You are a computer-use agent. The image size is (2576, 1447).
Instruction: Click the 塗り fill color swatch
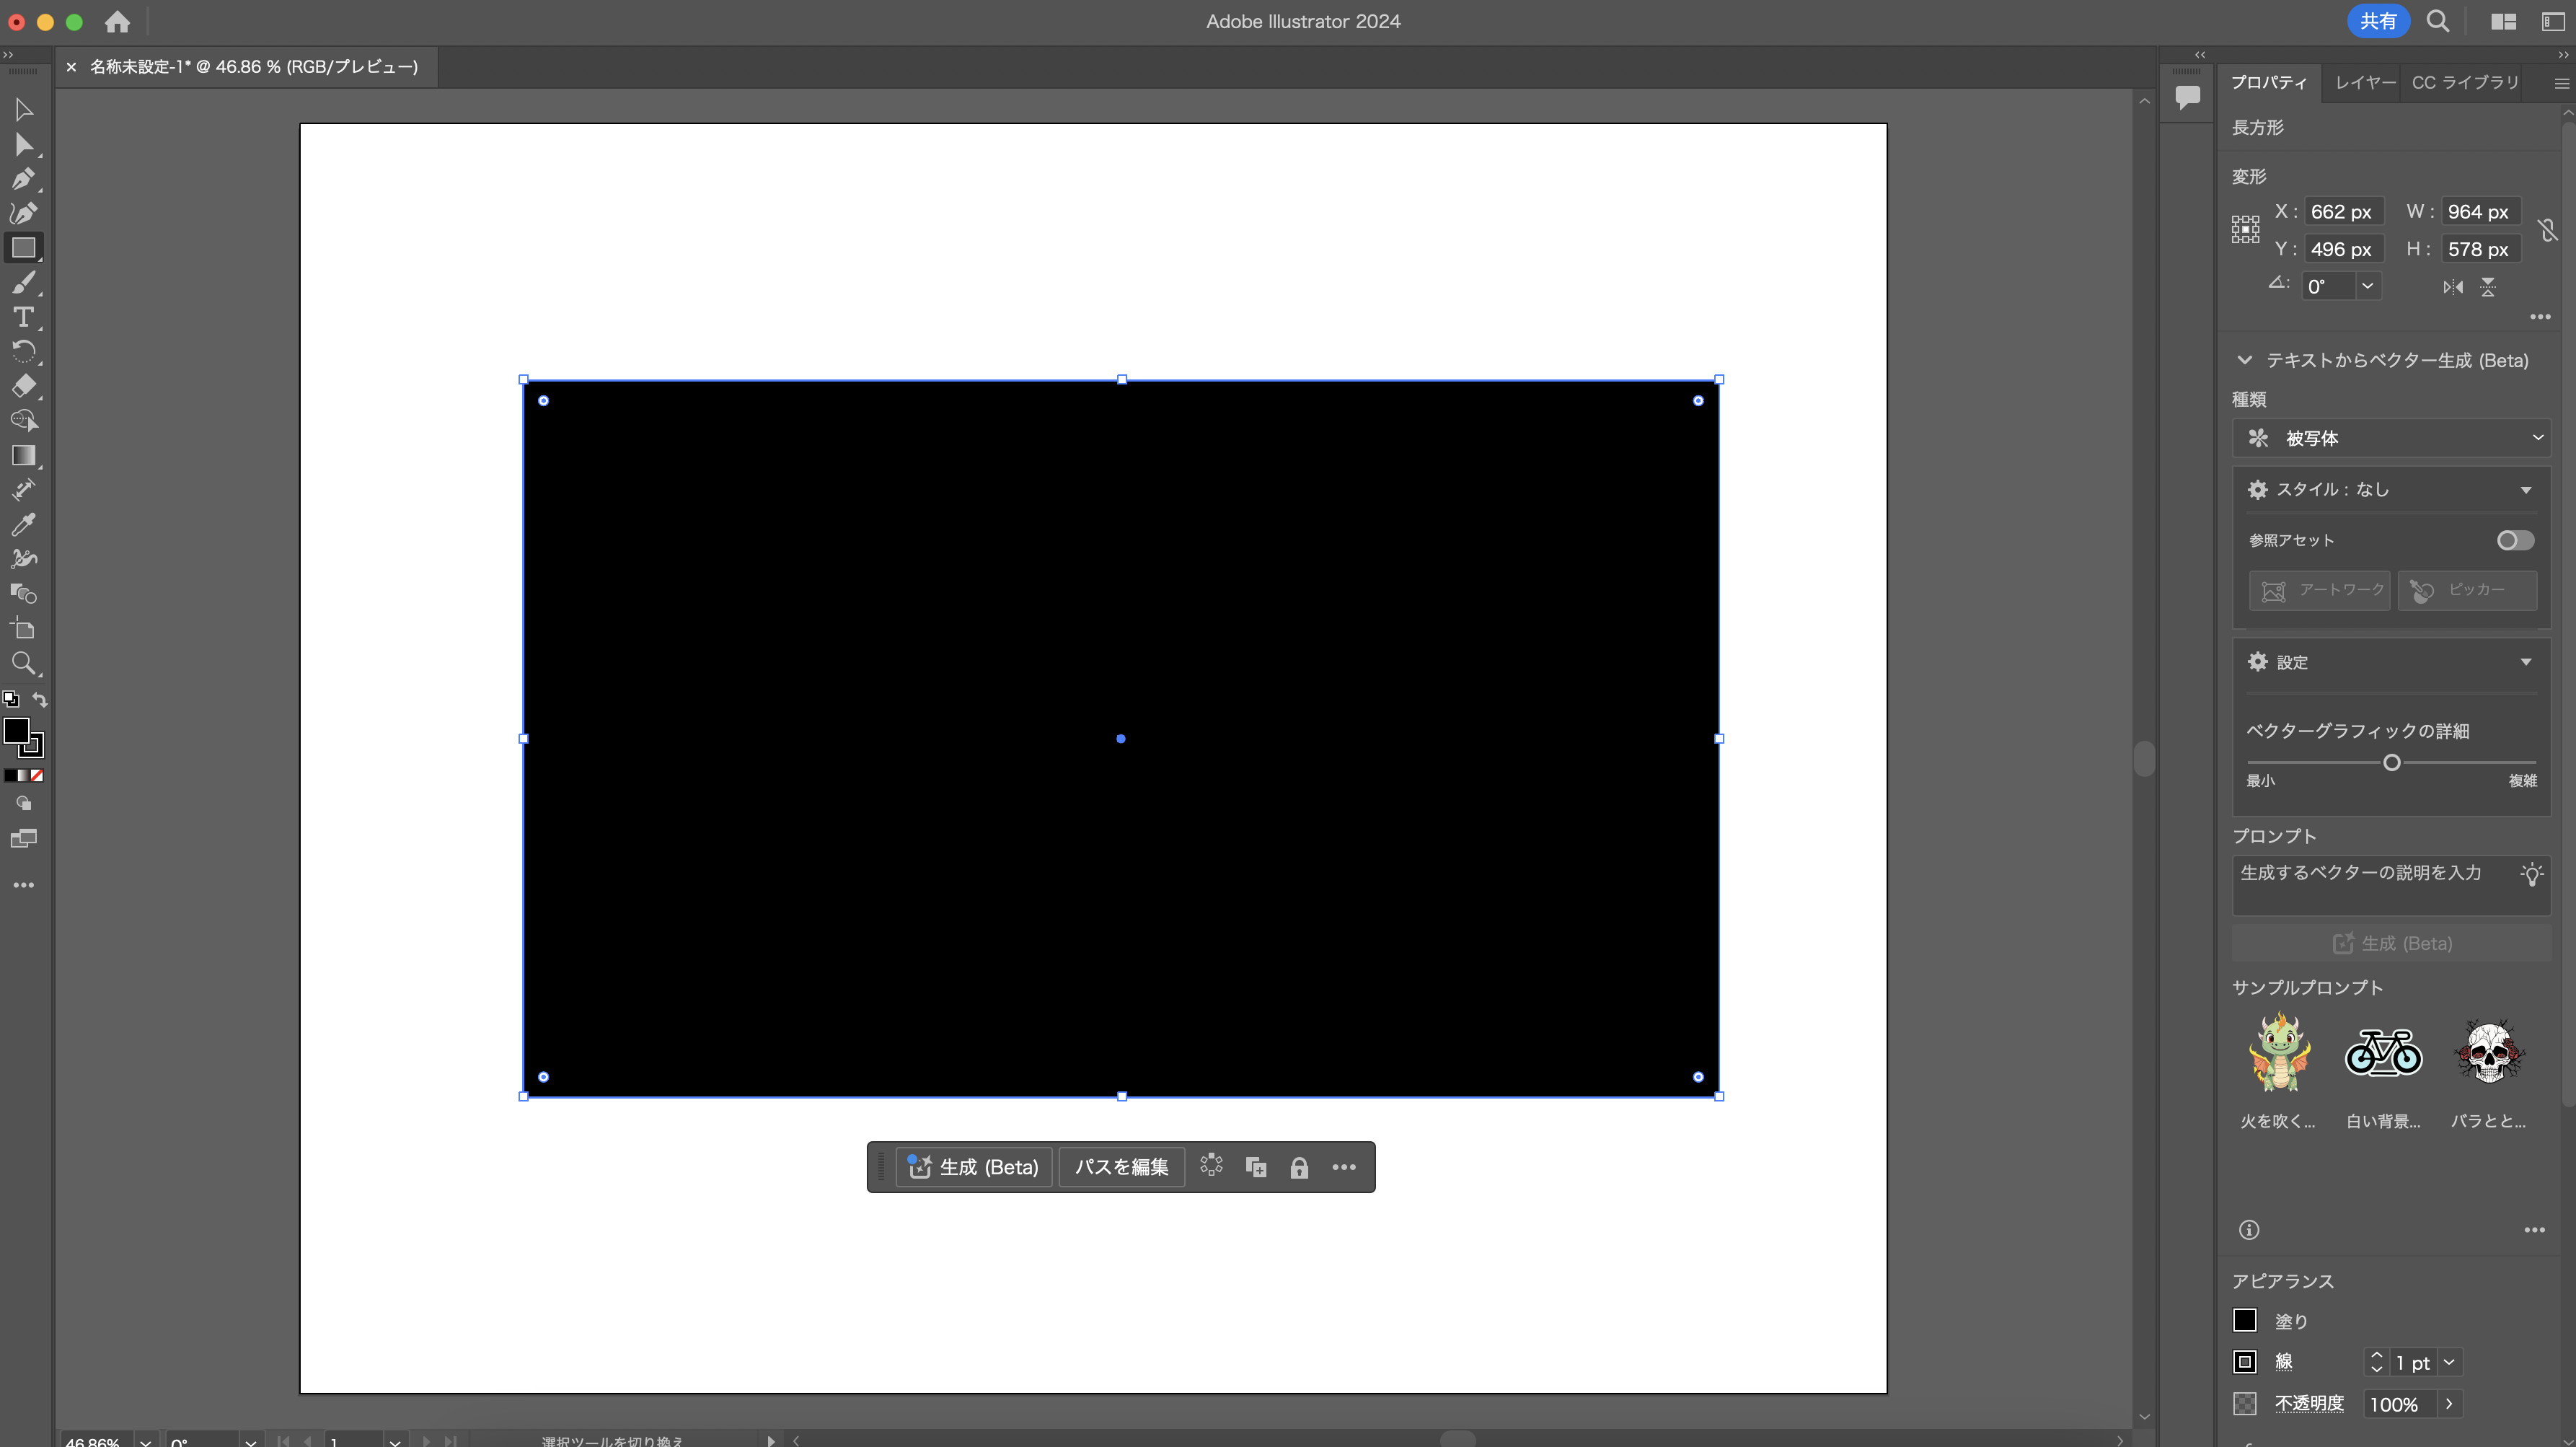[2245, 1321]
